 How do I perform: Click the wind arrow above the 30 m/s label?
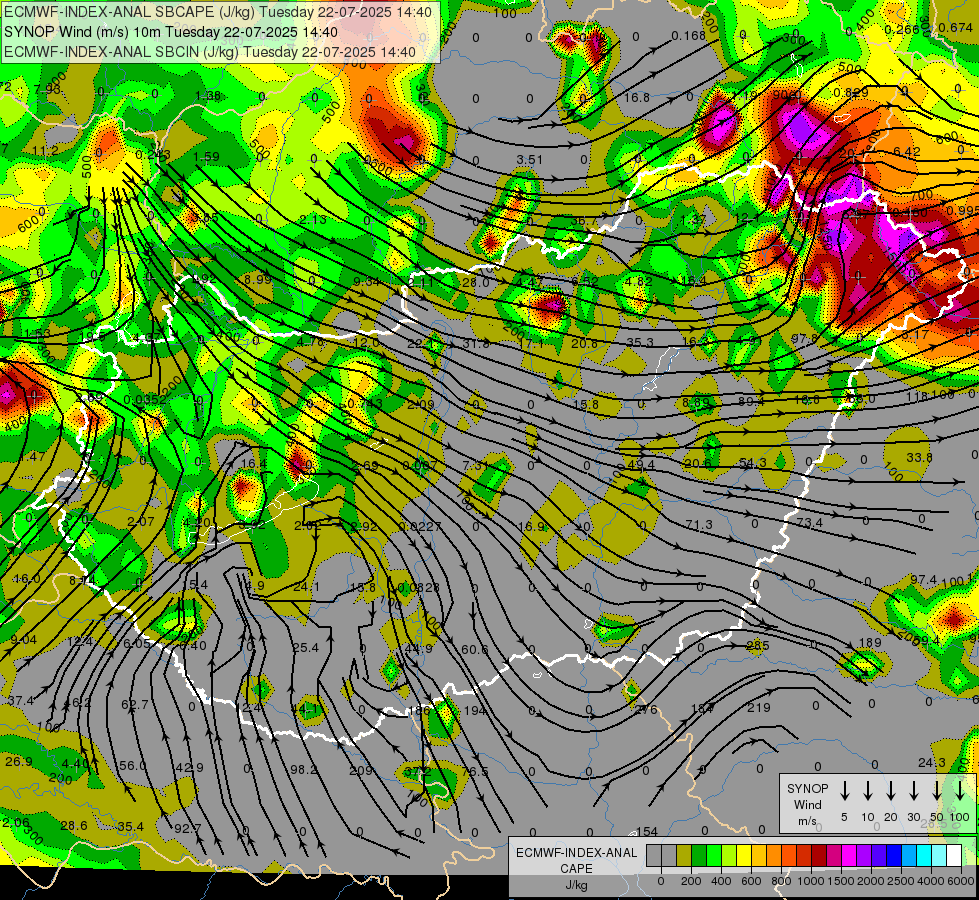click(913, 791)
